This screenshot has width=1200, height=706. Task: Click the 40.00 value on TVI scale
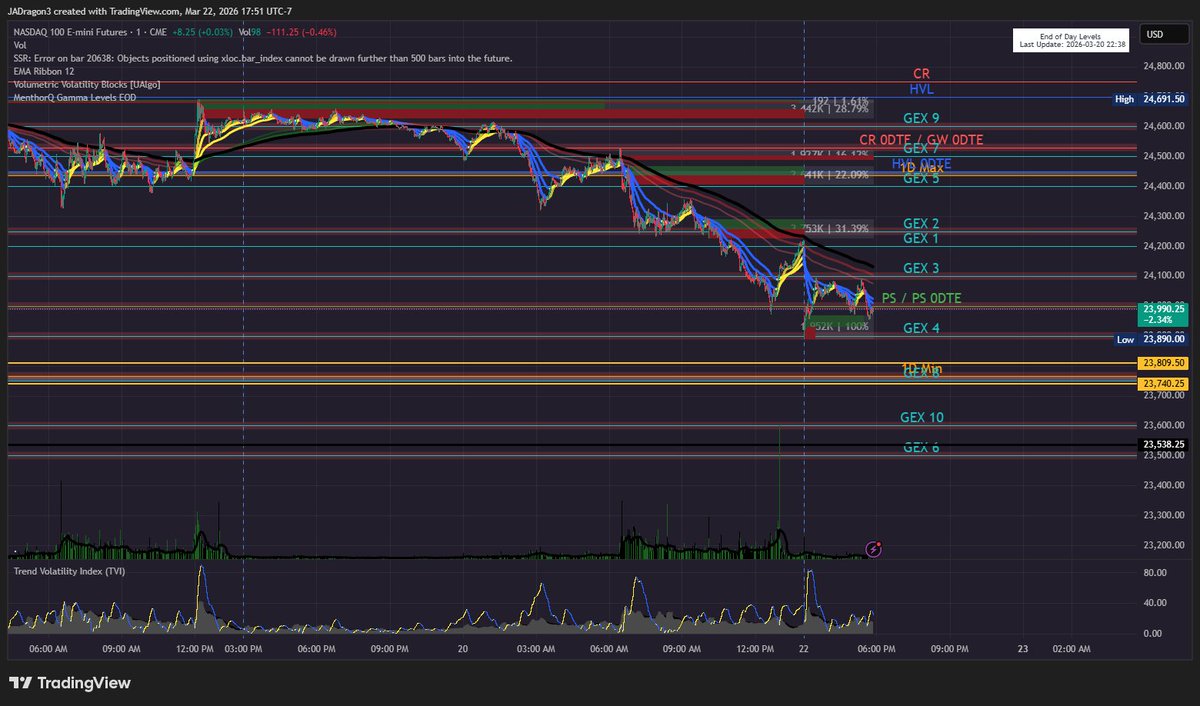click(1155, 603)
